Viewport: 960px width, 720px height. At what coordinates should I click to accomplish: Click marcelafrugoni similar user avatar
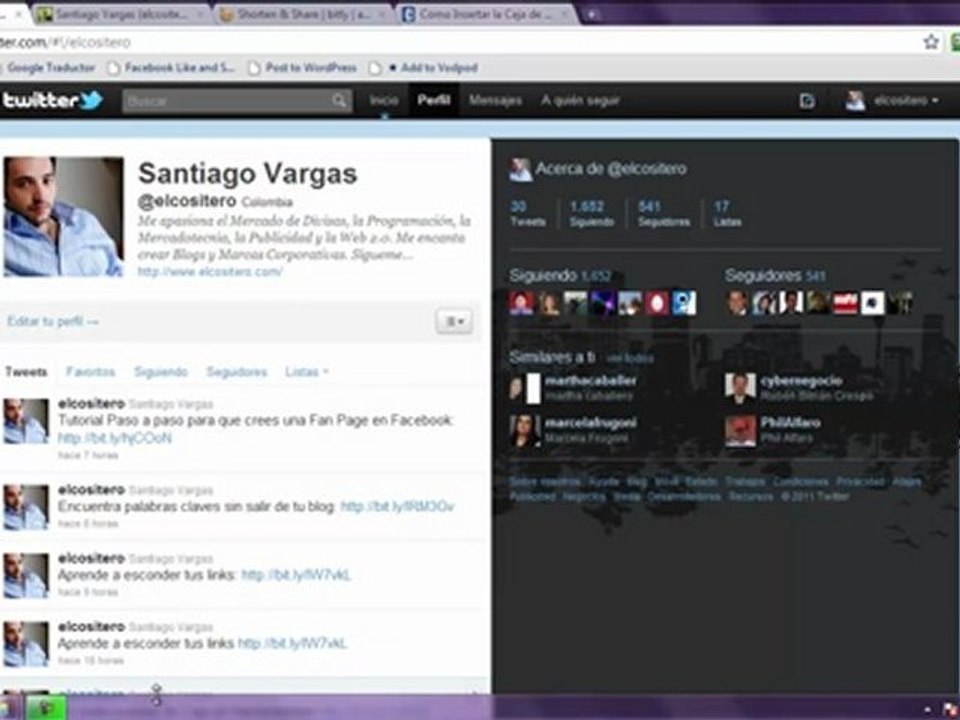[x=525, y=430]
